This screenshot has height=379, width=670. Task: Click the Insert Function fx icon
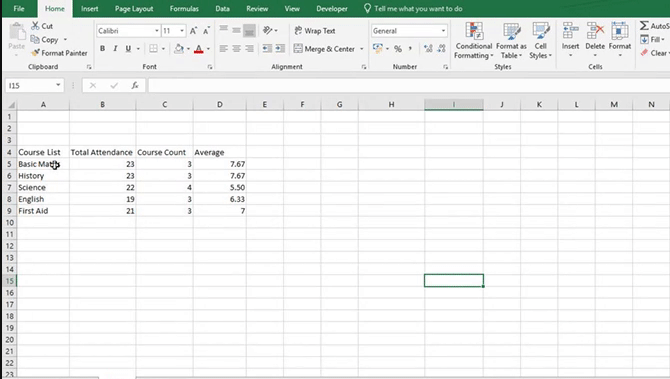pyautogui.click(x=135, y=85)
